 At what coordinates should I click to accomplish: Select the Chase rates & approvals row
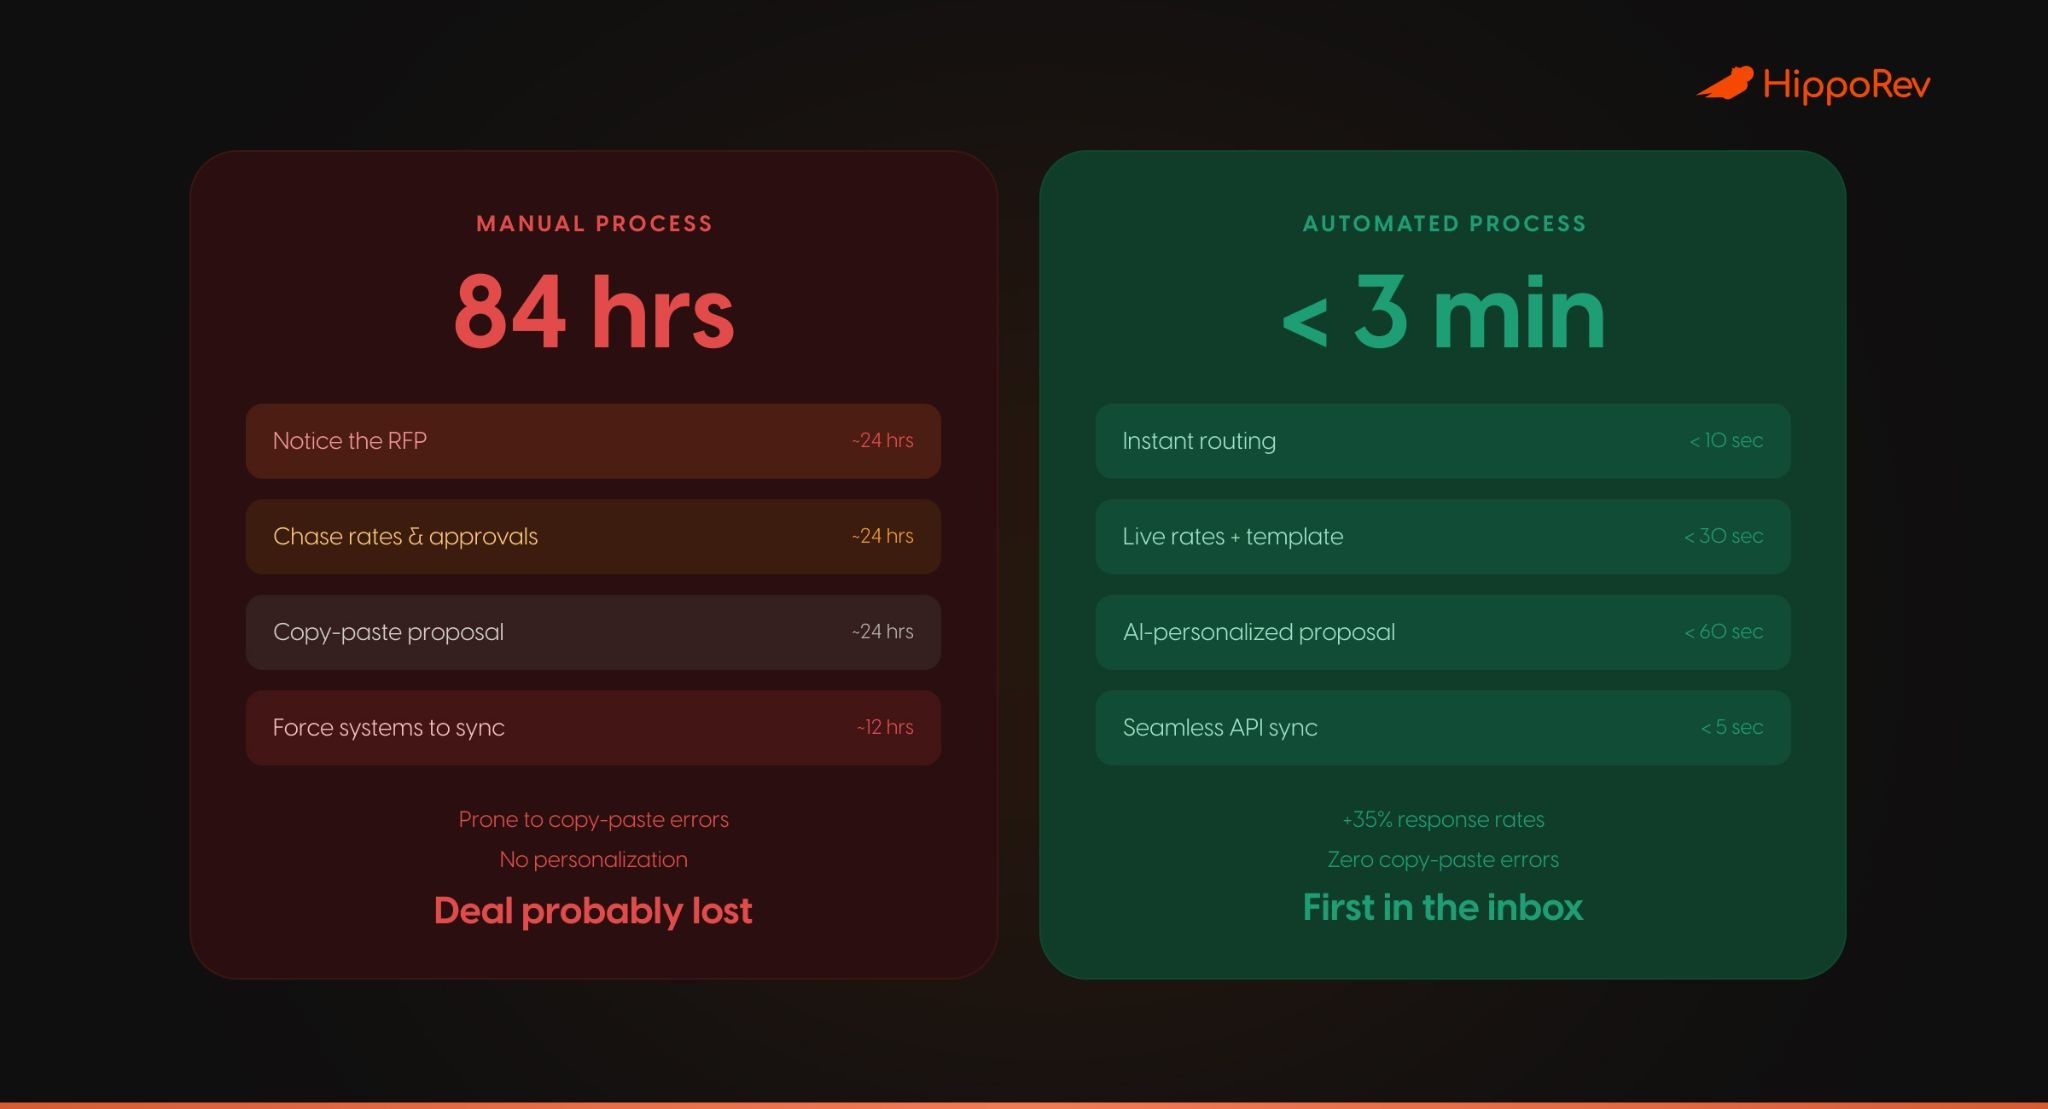click(592, 537)
